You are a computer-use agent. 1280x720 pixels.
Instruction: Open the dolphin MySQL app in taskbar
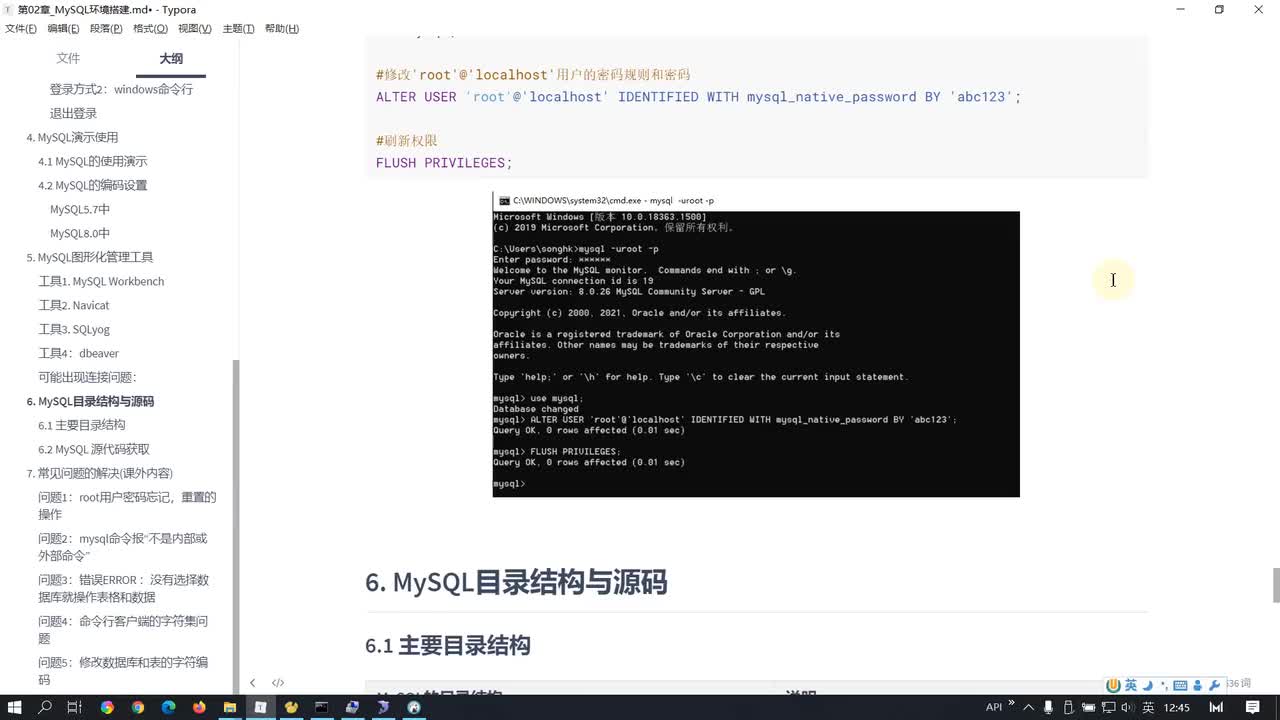[384, 707]
